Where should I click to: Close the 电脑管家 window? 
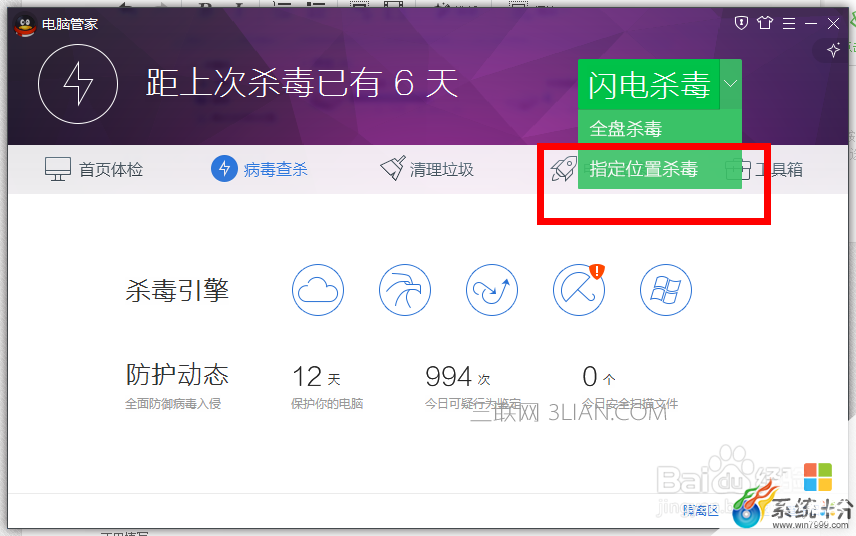click(833, 23)
